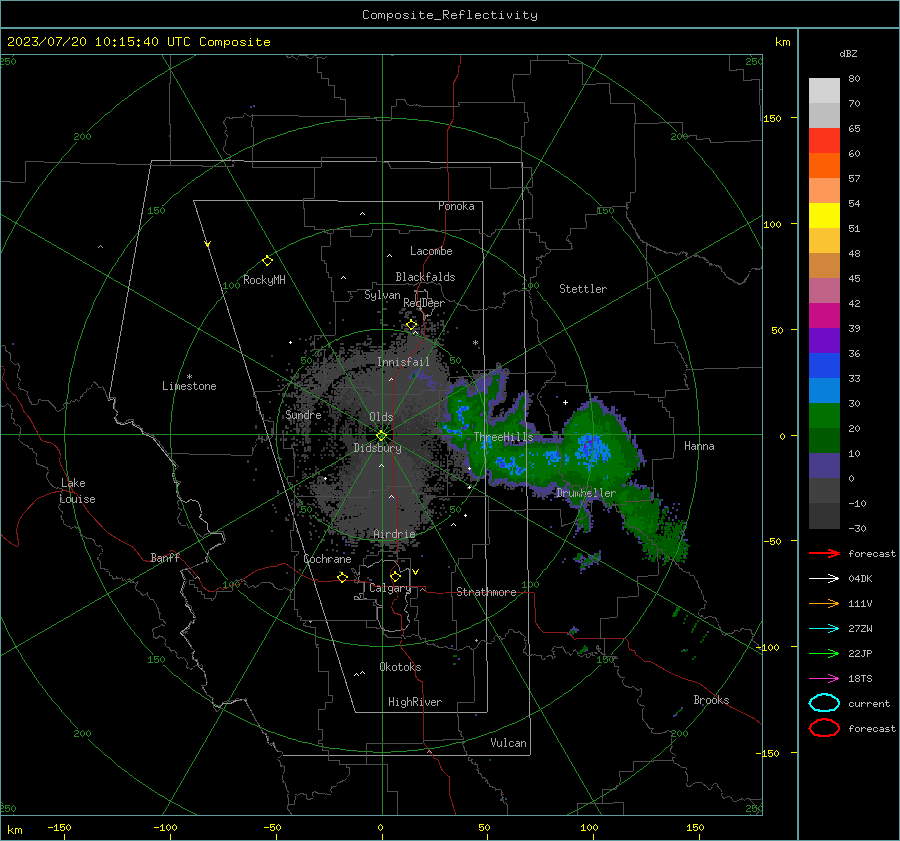
Task: Click the km label at top right
Action: coord(782,42)
